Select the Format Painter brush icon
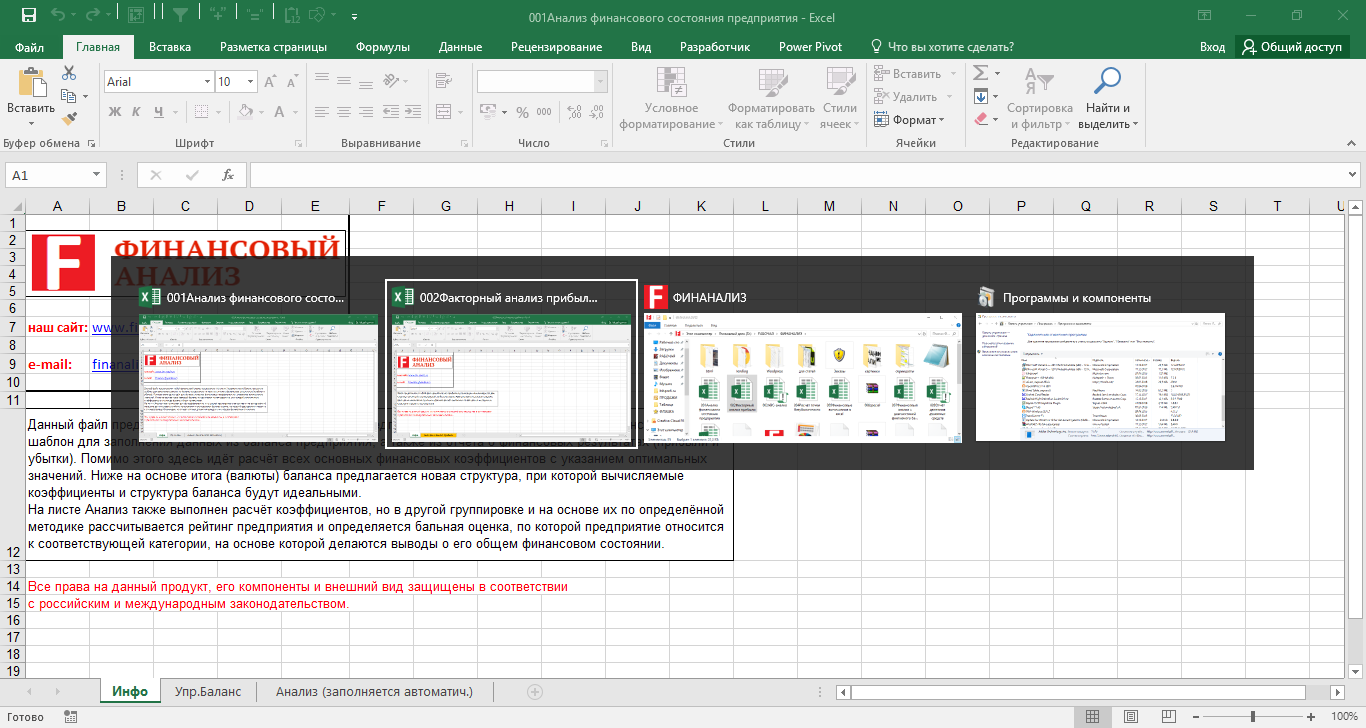This screenshot has height=728, width=1366. (69, 119)
